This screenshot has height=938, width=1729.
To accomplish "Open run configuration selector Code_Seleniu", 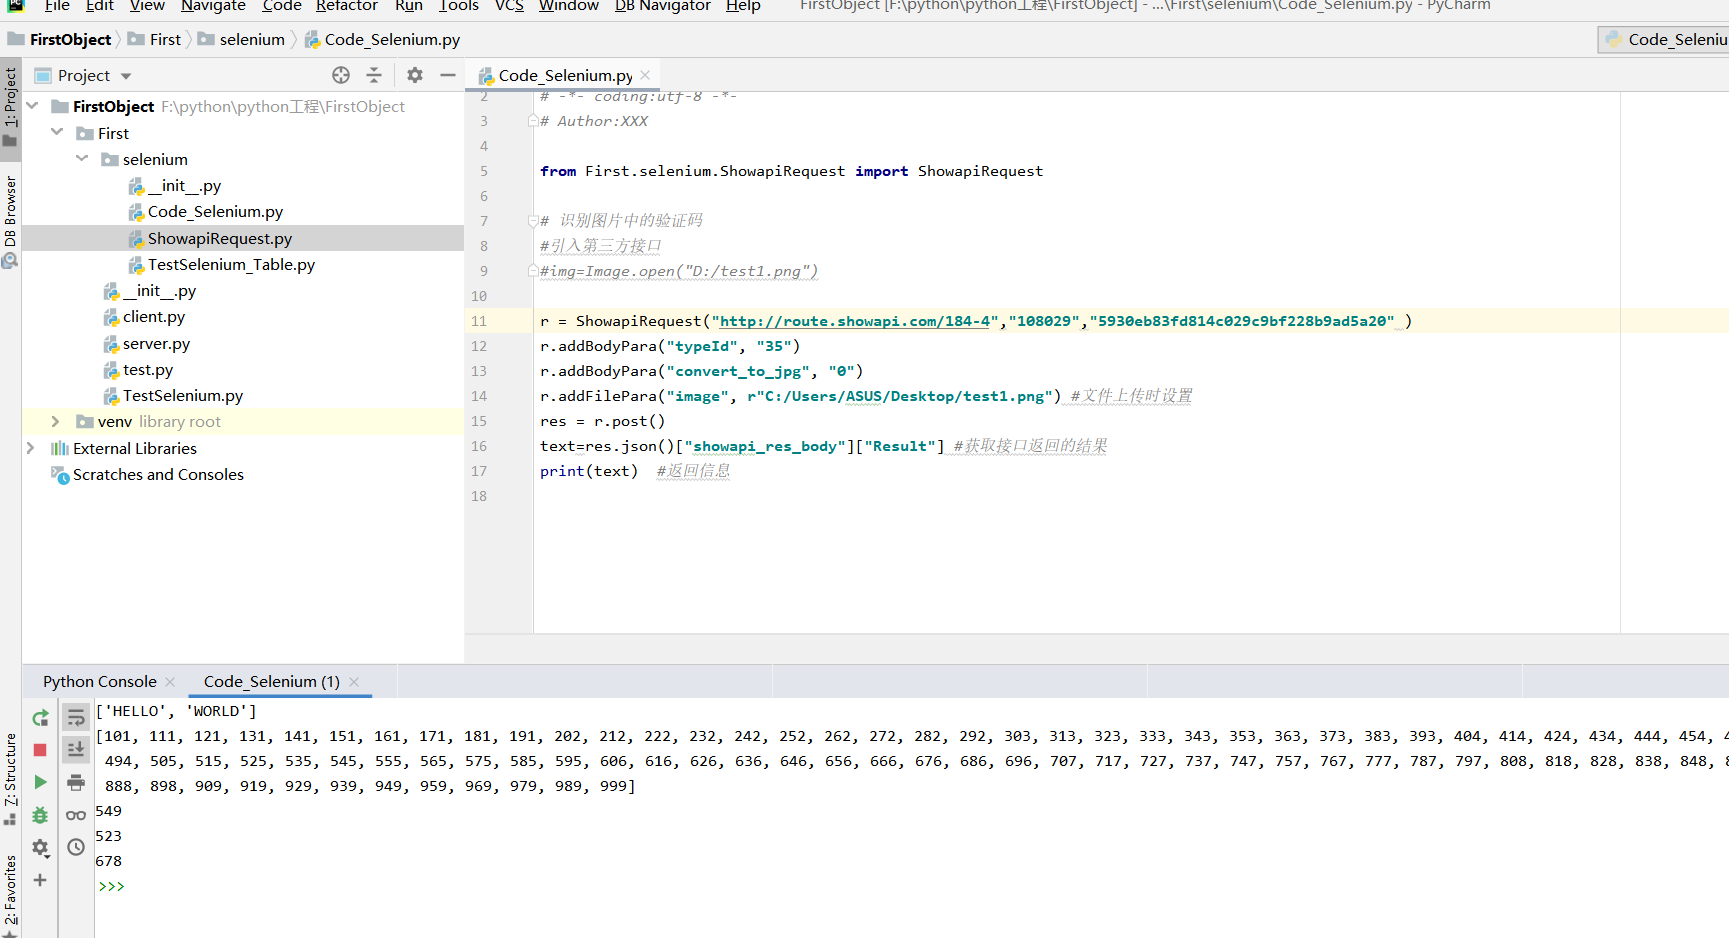I will 1665,40.
